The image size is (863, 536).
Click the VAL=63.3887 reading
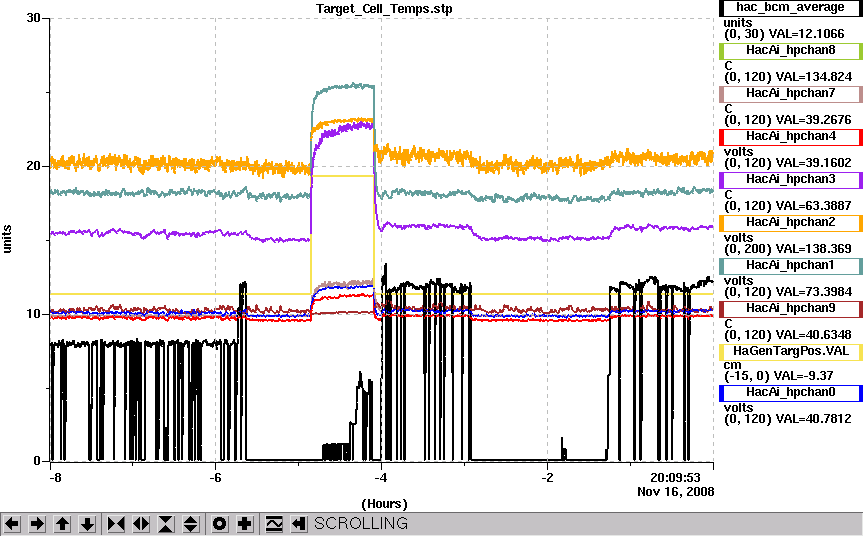tap(813, 206)
